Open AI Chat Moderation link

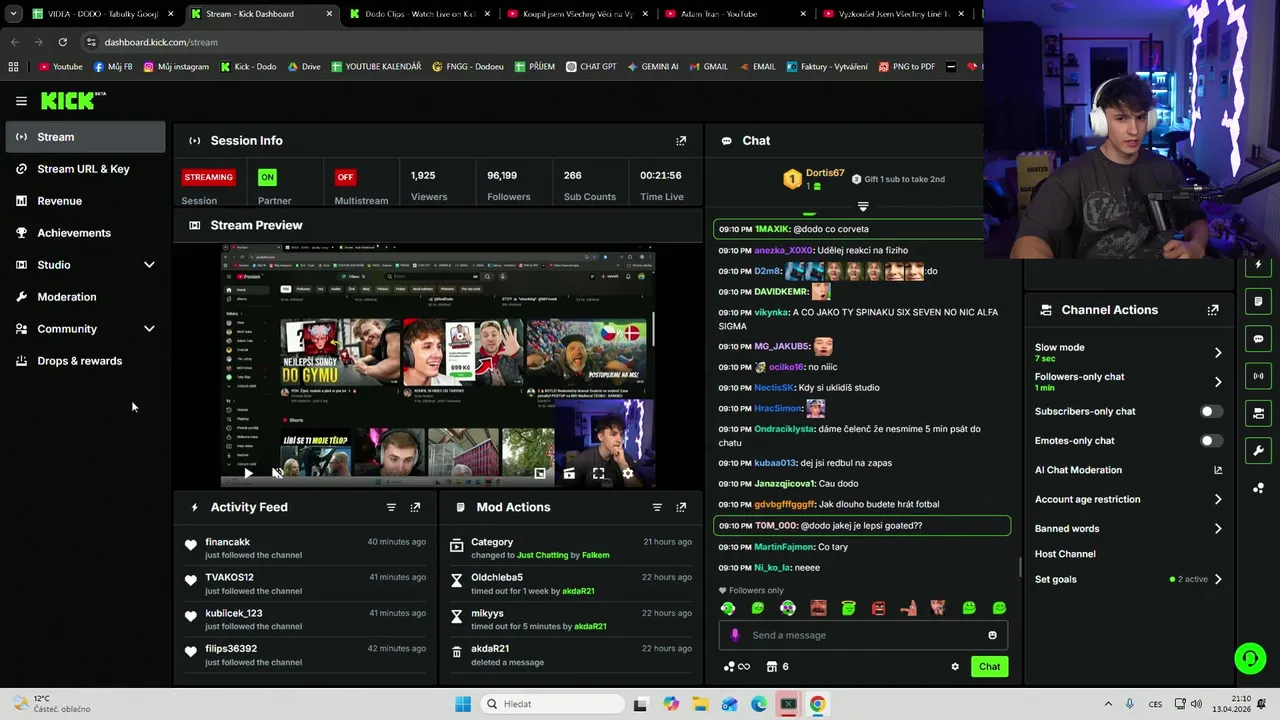1128,470
